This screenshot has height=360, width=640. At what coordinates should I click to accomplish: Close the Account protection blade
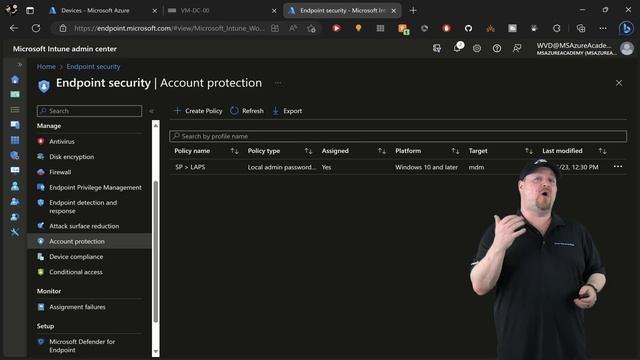[619, 83]
